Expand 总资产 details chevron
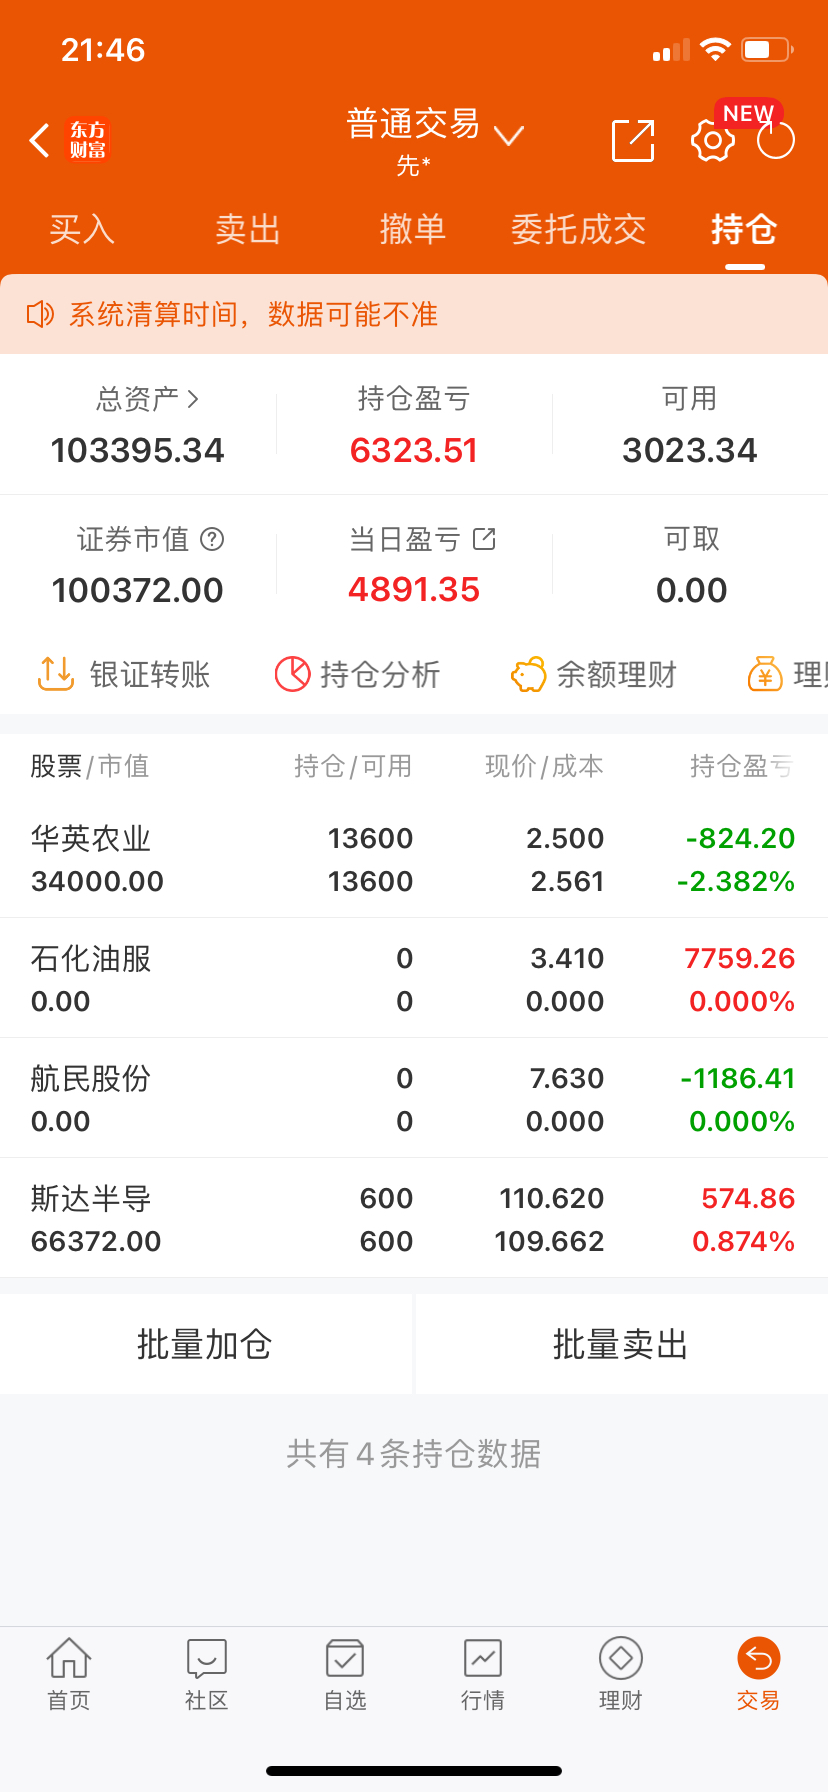Image resolution: width=828 pixels, height=1792 pixels. coord(193,399)
